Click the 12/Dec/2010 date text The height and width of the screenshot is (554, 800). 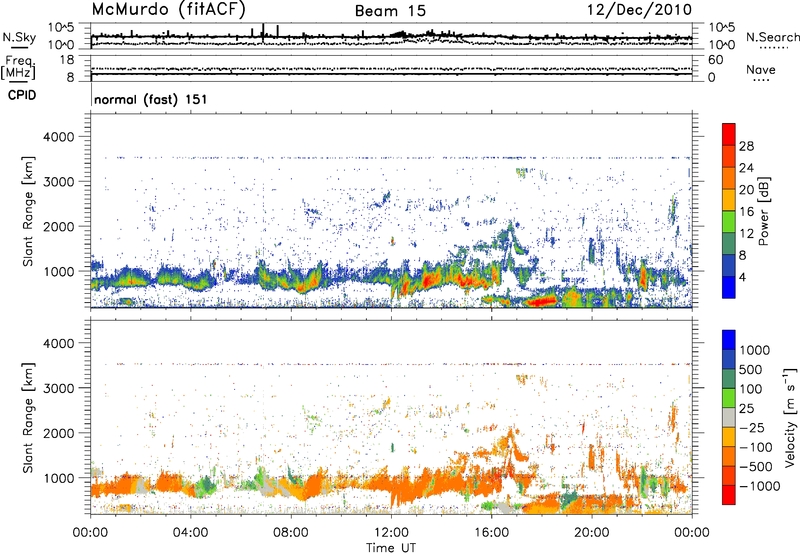click(639, 9)
